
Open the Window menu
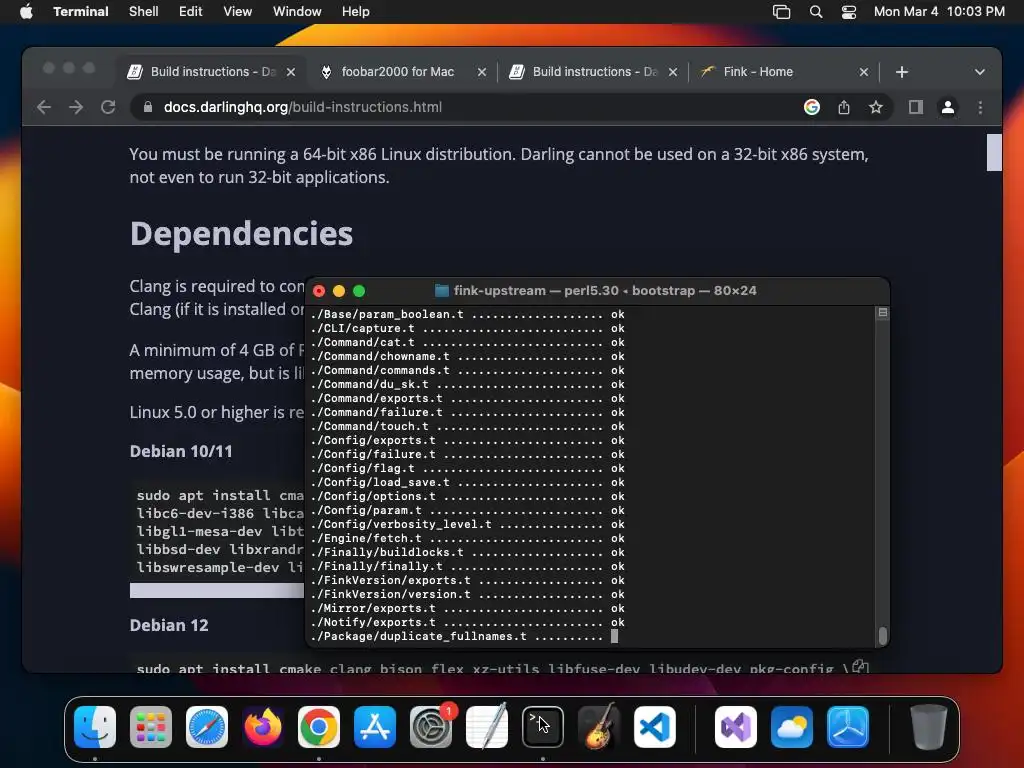point(297,12)
